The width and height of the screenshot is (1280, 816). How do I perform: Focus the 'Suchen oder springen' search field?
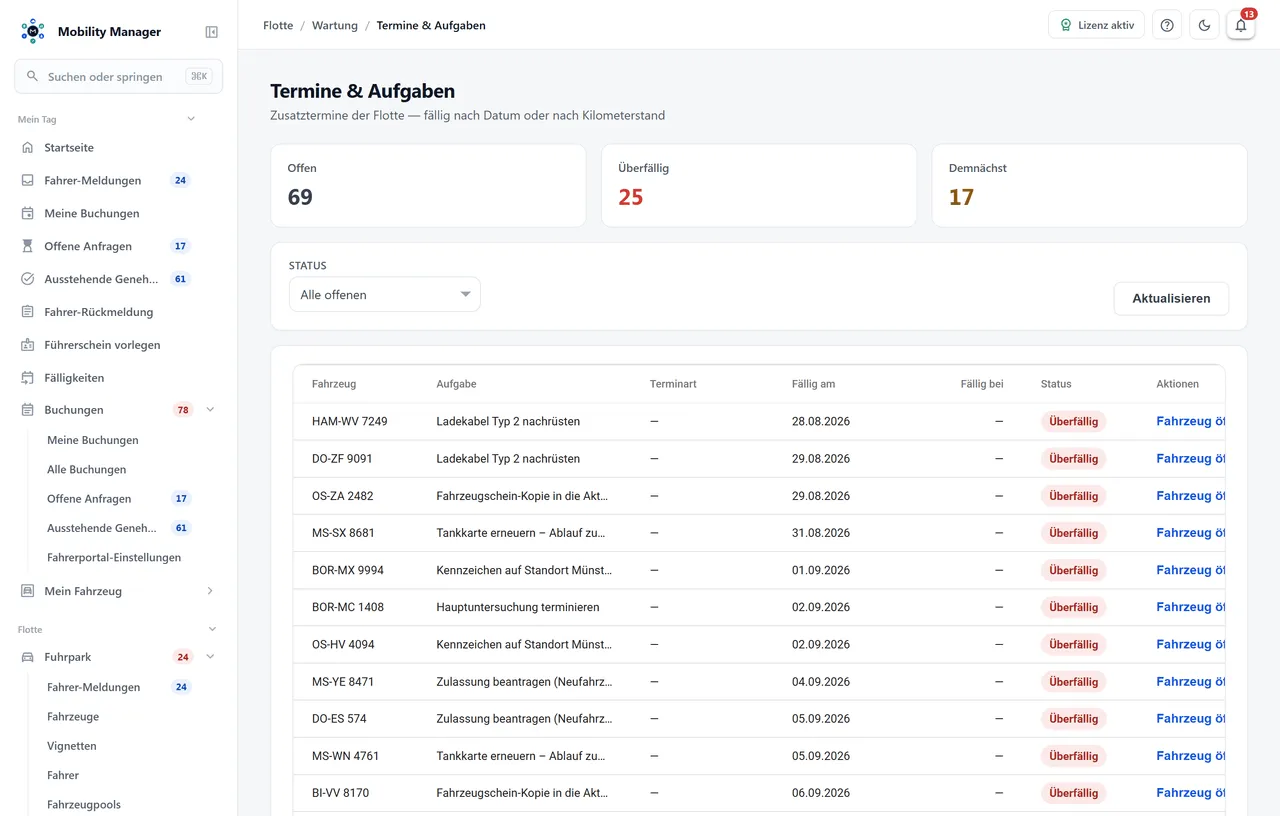(118, 76)
